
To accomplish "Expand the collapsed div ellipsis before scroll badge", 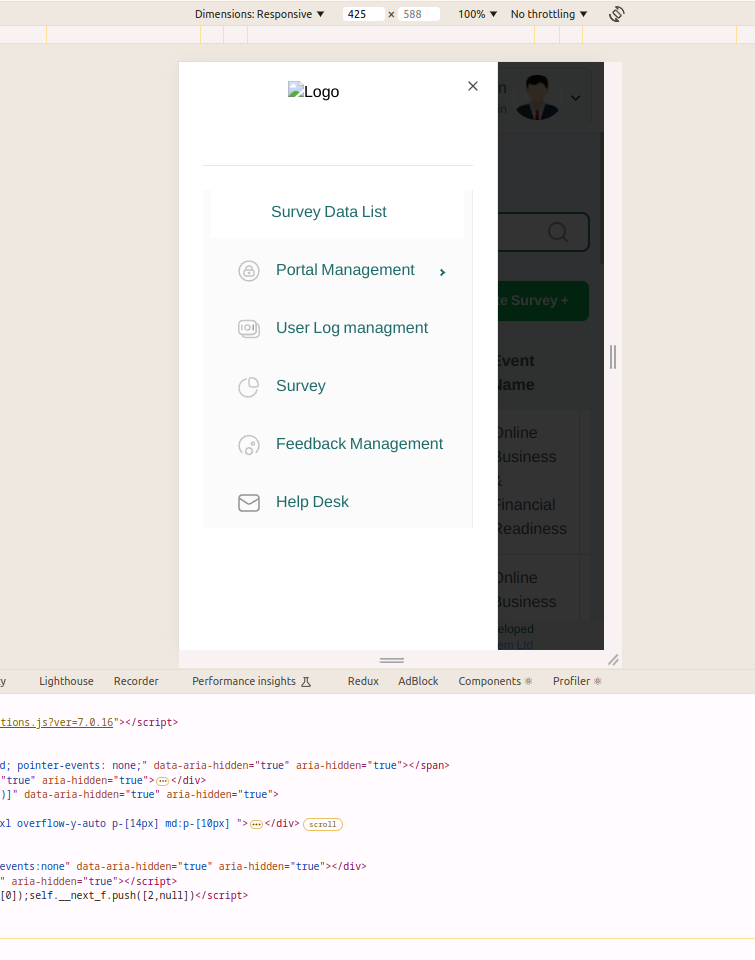I will tap(257, 824).
